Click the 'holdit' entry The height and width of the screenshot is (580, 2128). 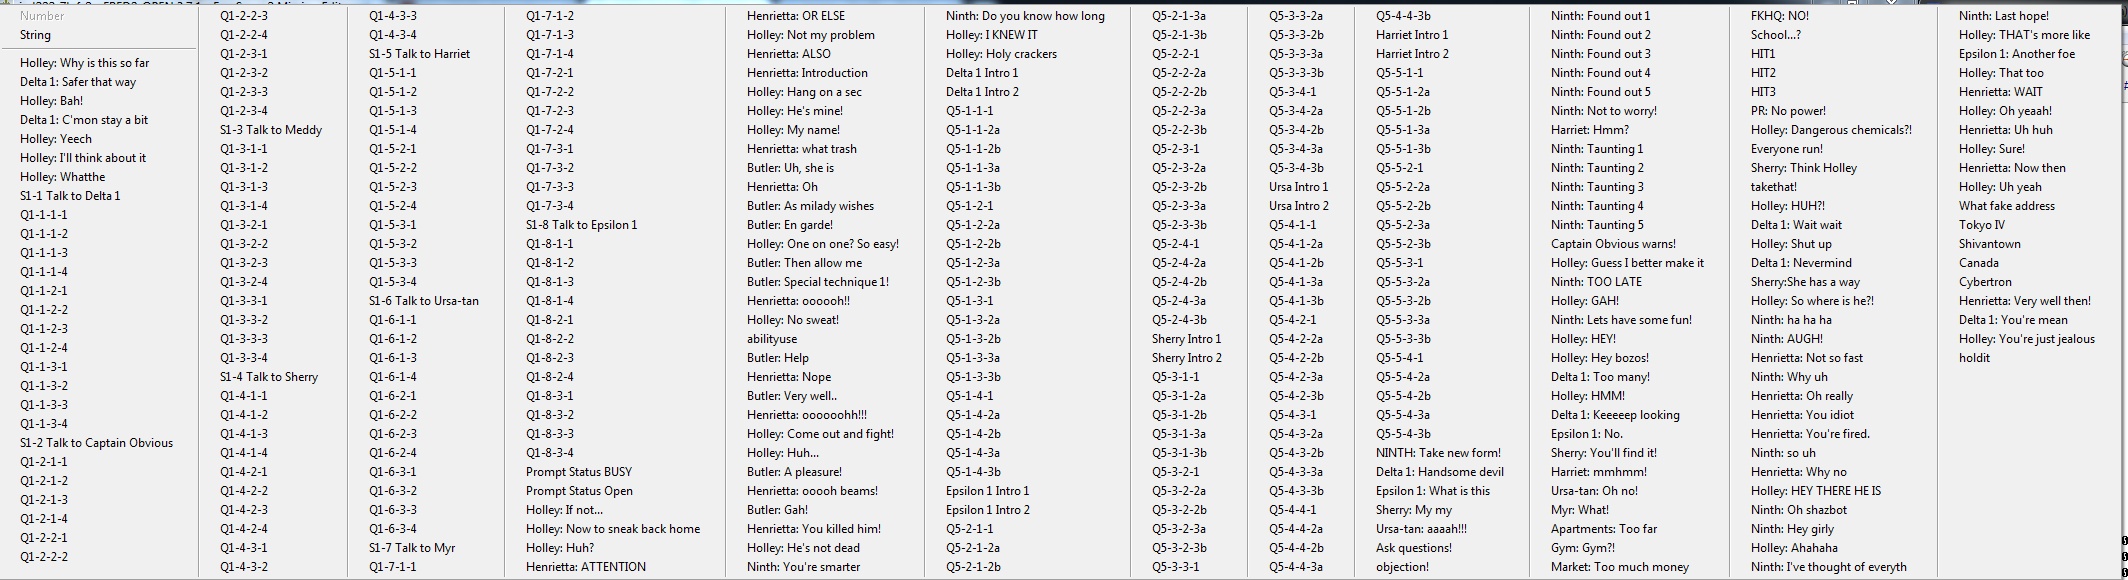coord(1975,358)
